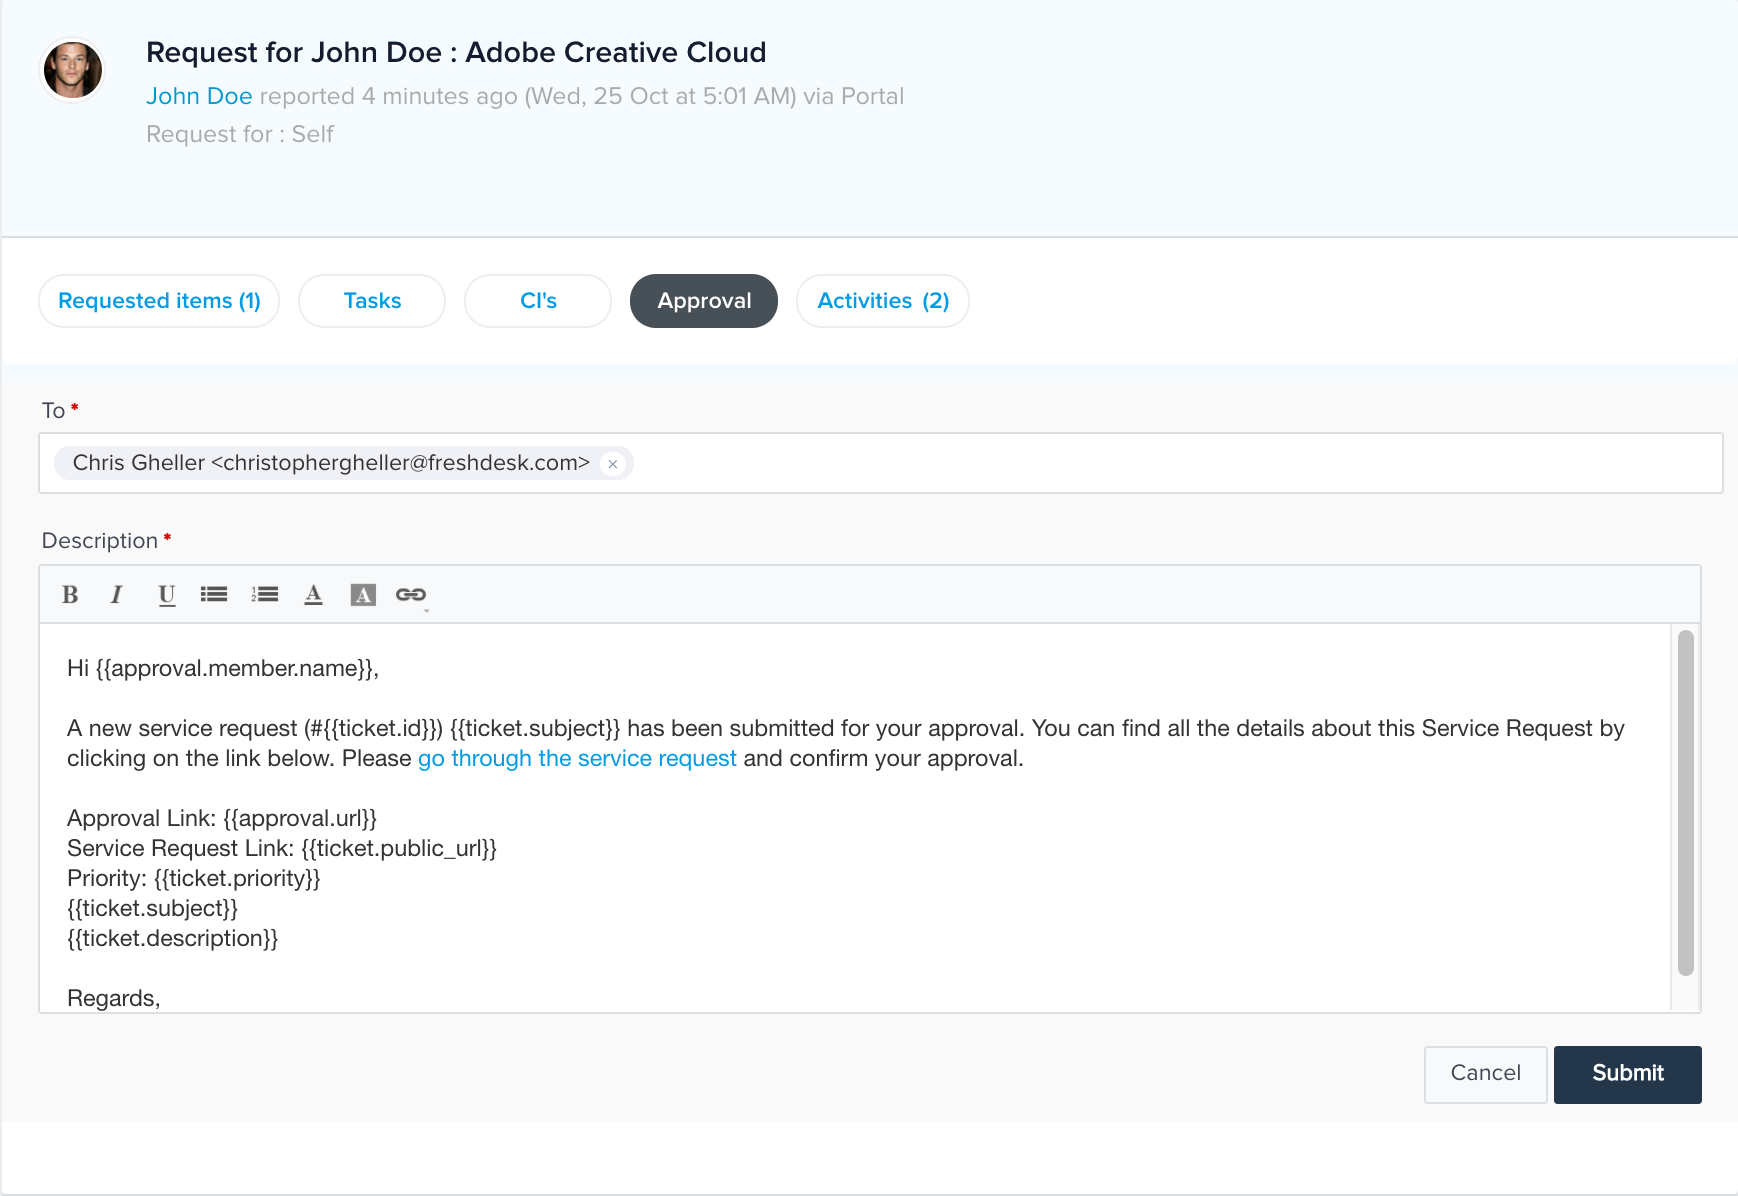Open John Doe's profile link
Viewport: 1738px width, 1196px height.
[199, 96]
